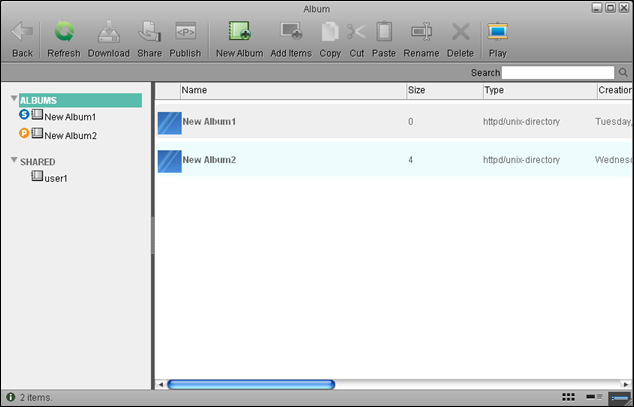Switch to thumbnail grid view
The height and width of the screenshot is (407, 634).
point(569,397)
